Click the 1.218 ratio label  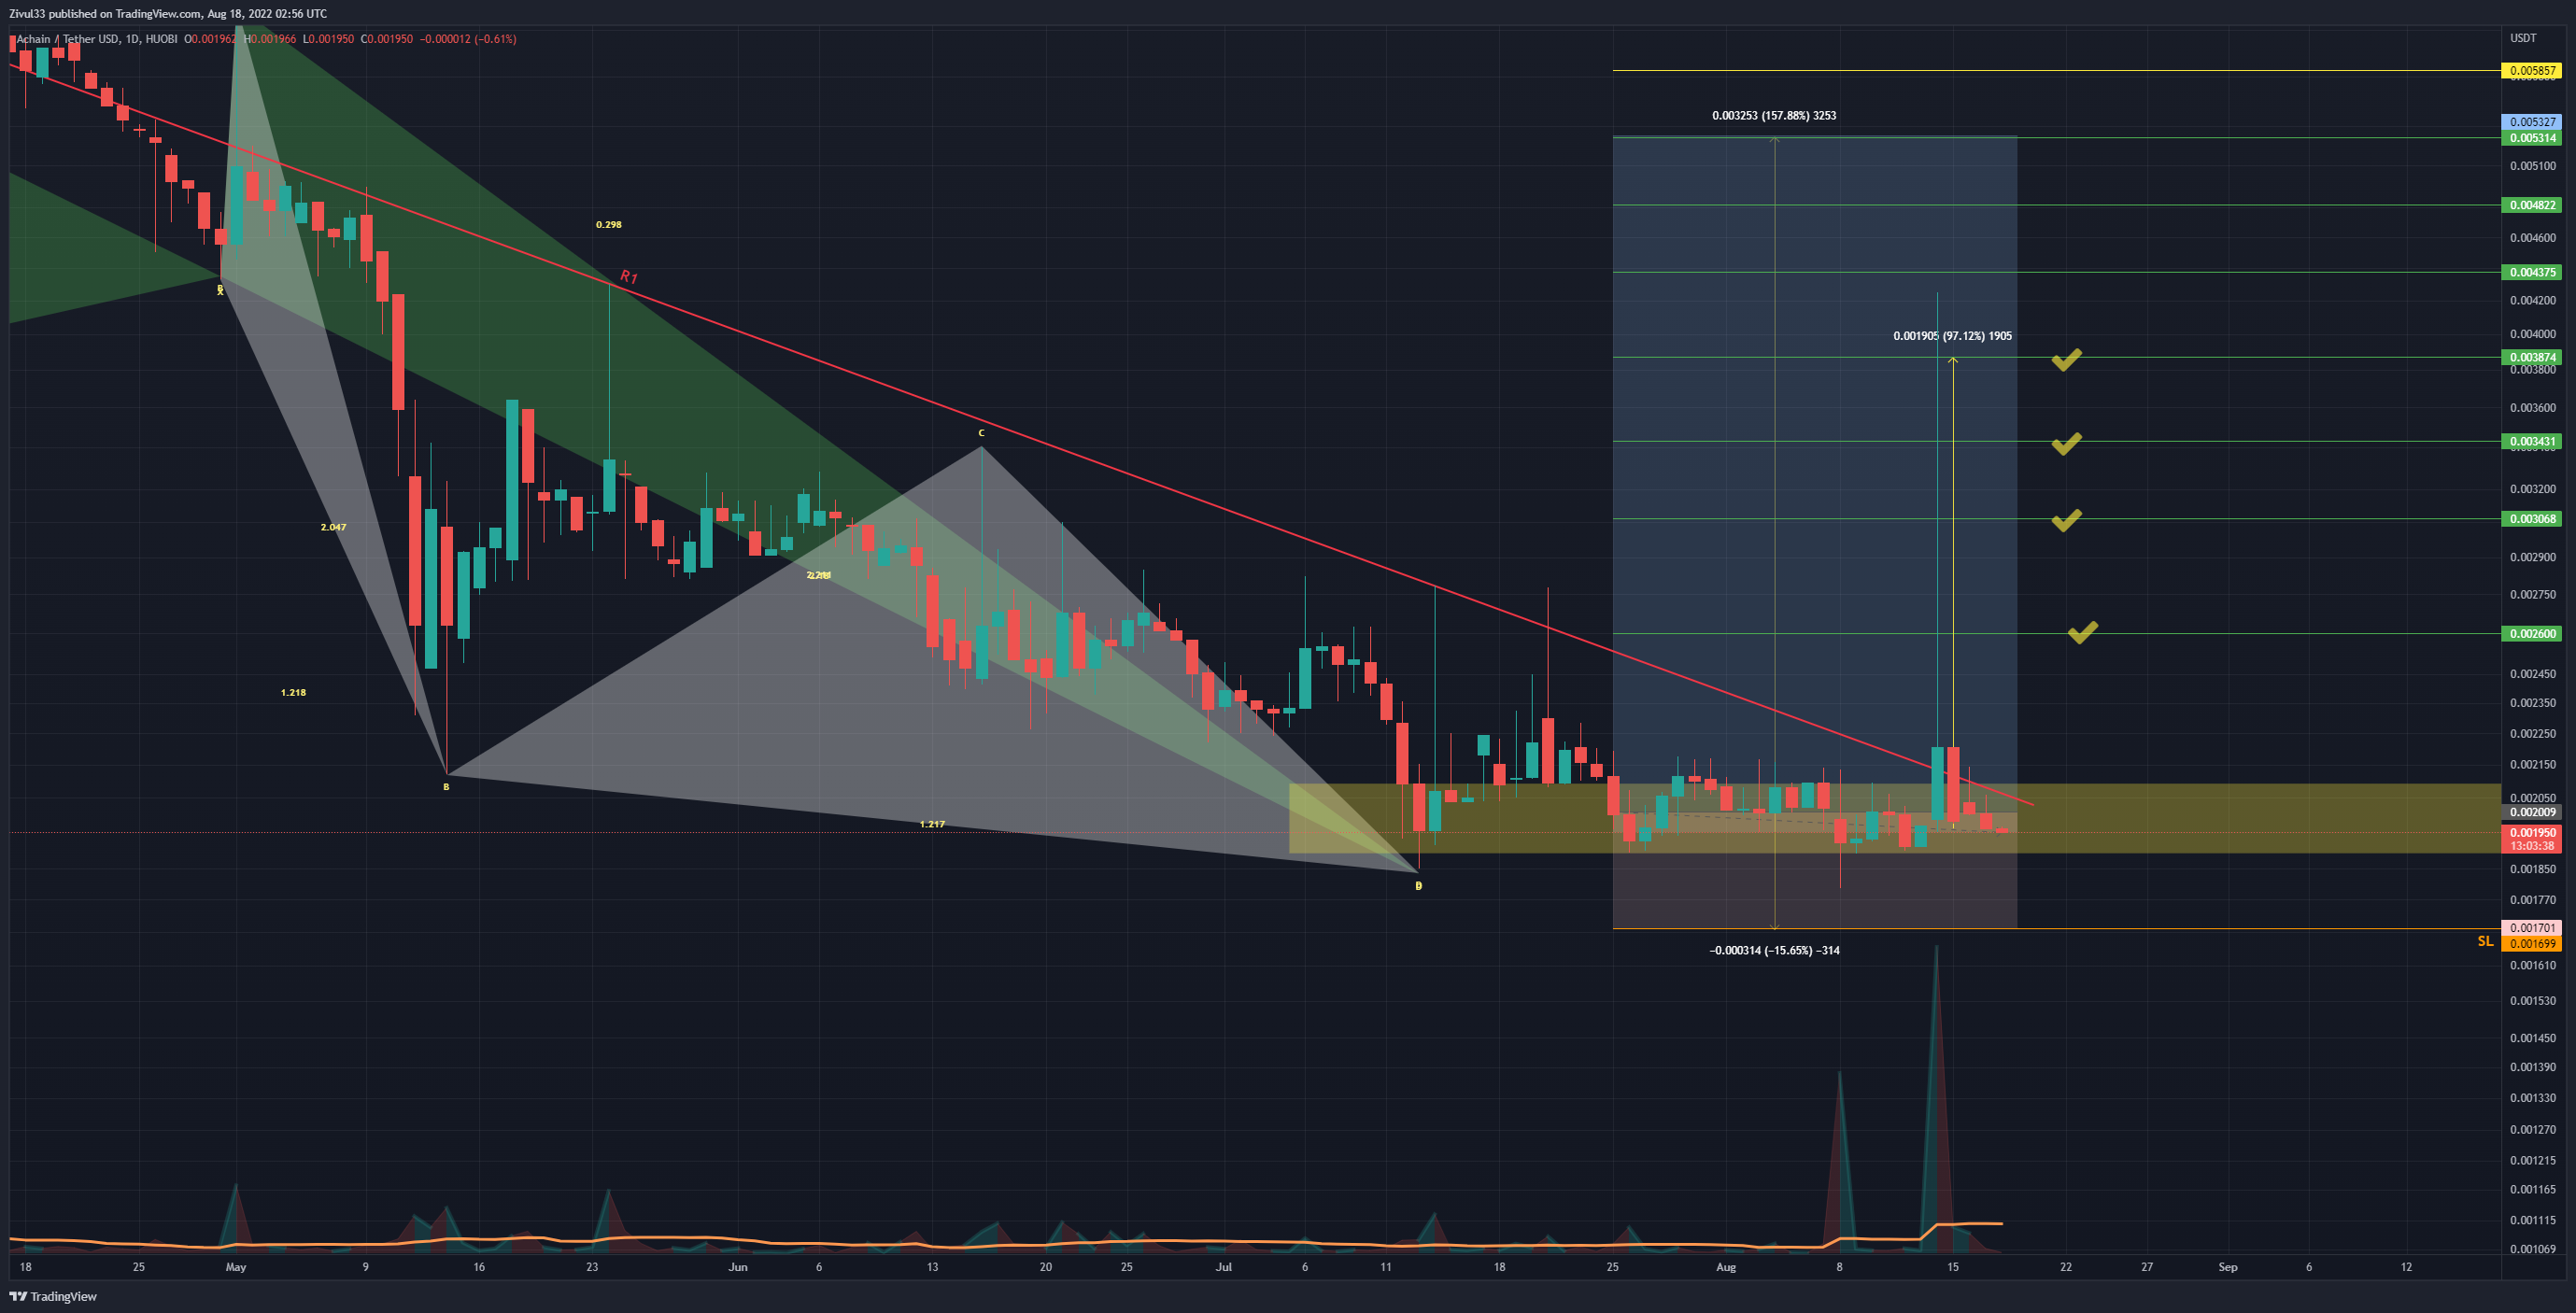[x=293, y=692]
